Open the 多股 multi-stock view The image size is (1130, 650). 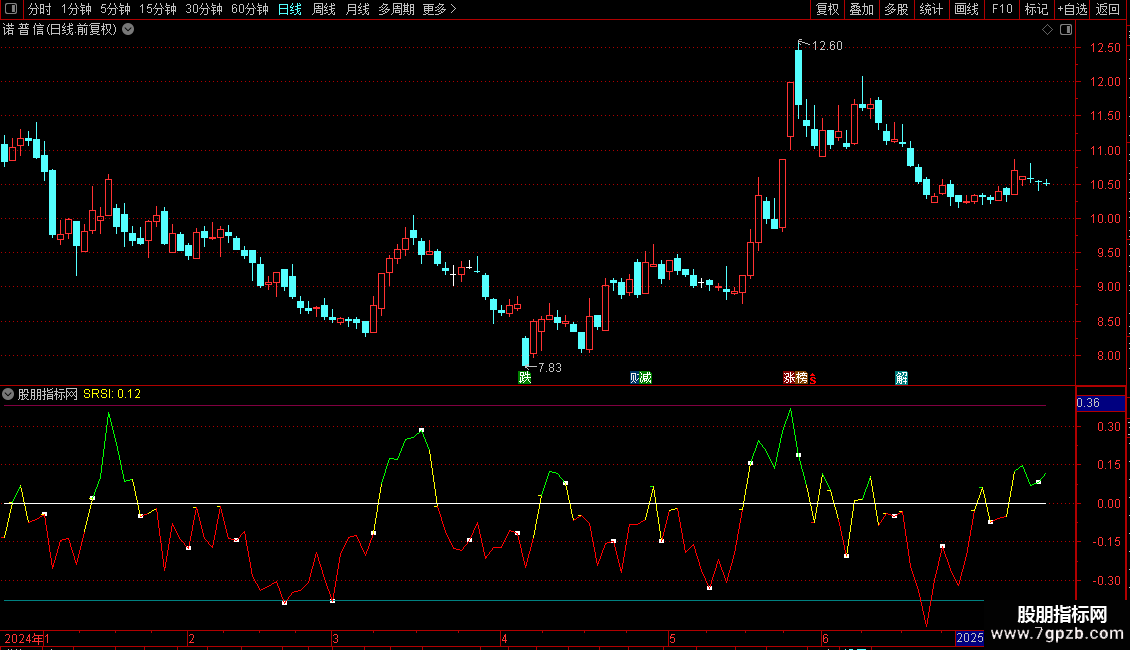tap(897, 9)
